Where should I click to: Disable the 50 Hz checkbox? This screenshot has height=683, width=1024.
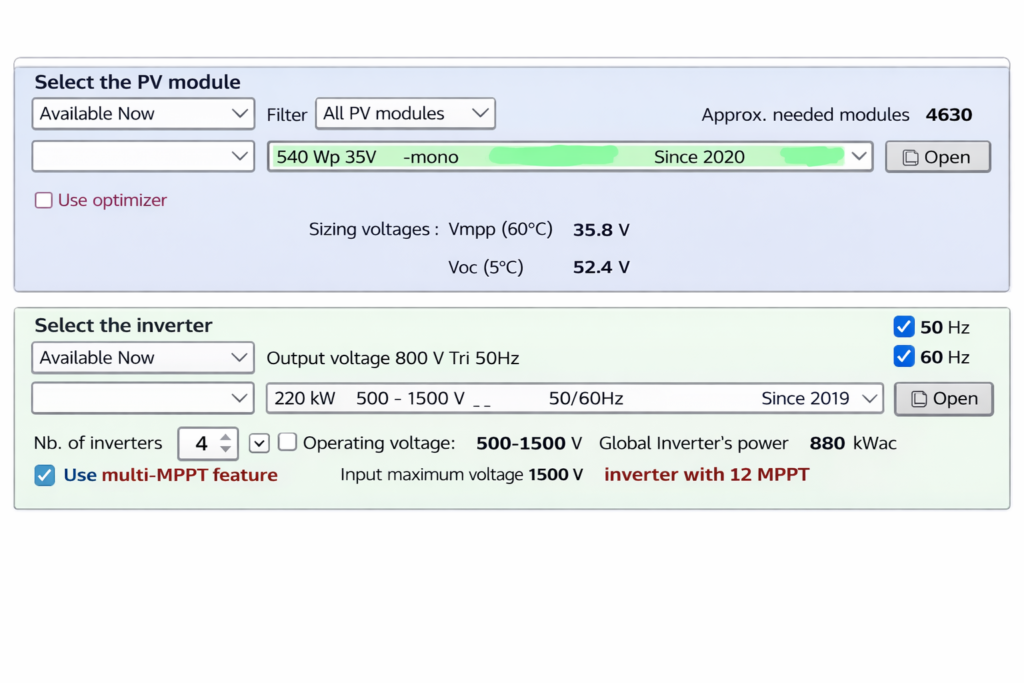pyautogui.click(x=904, y=326)
